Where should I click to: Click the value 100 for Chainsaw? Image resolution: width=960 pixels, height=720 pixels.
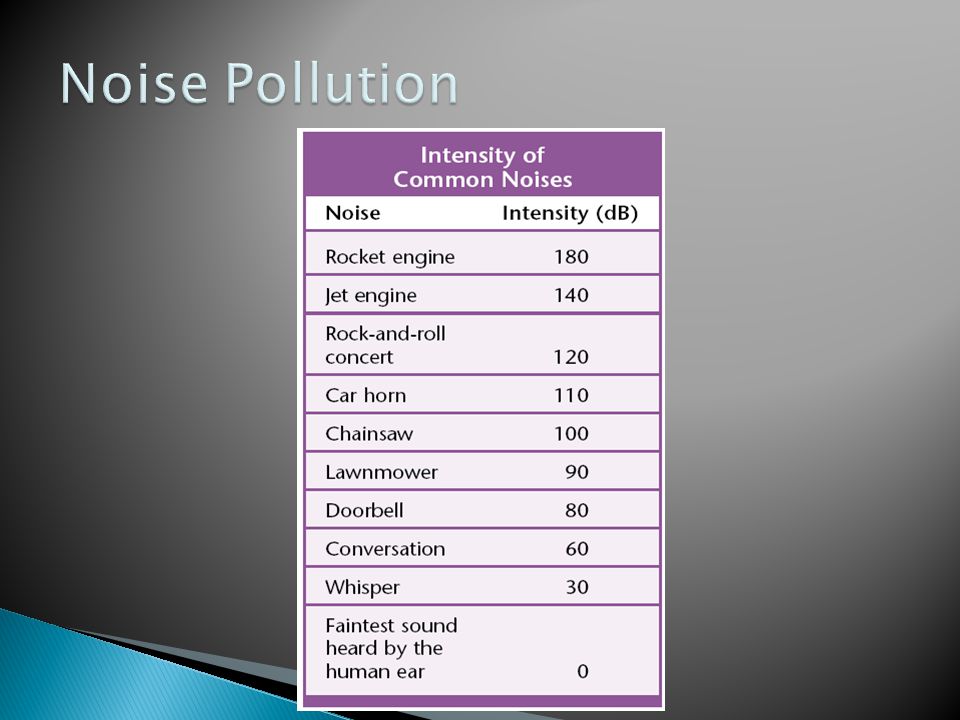tap(571, 433)
